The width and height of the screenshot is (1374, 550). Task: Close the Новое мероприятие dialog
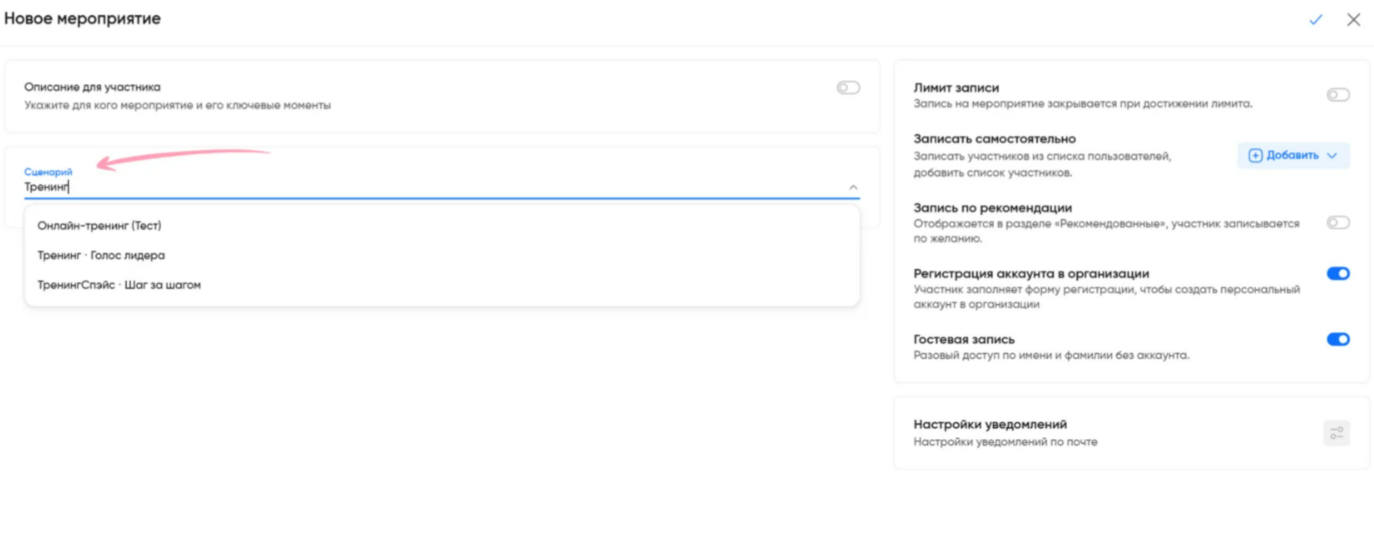(1353, 20)
